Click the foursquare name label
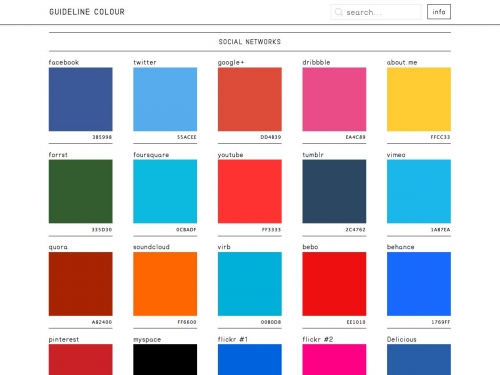The image size is (500, 375). pos(151,155)
